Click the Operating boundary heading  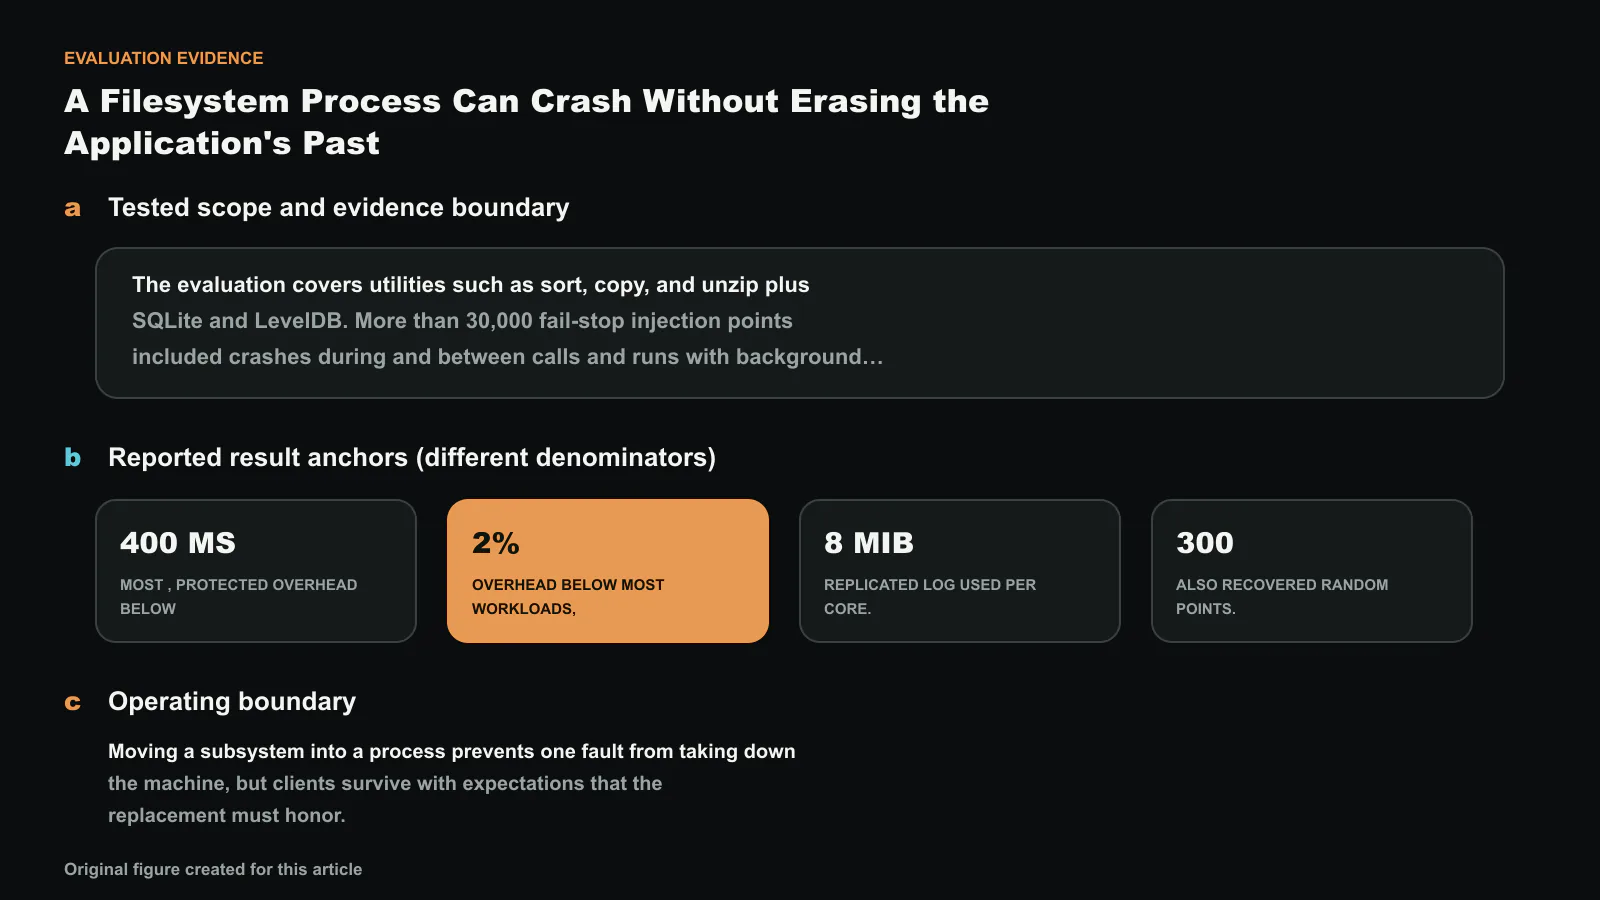pos(232,702)
